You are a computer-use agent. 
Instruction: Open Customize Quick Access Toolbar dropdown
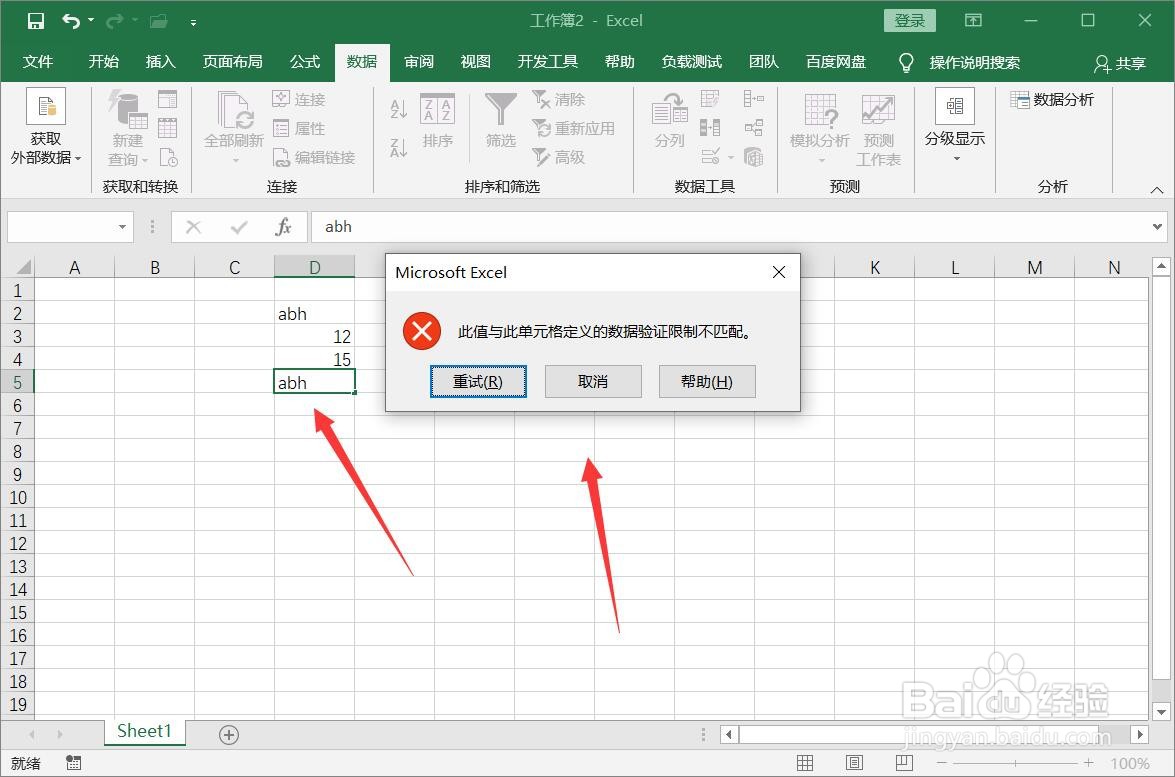tap(193, 22)
